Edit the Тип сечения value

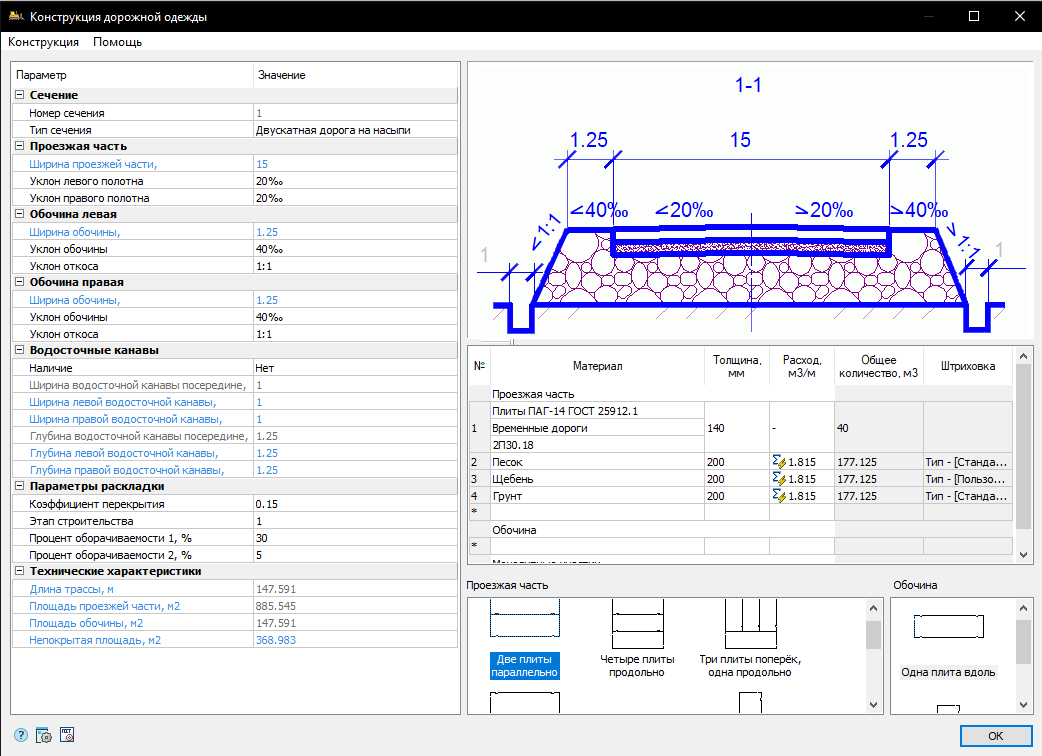tap(356, 130)
